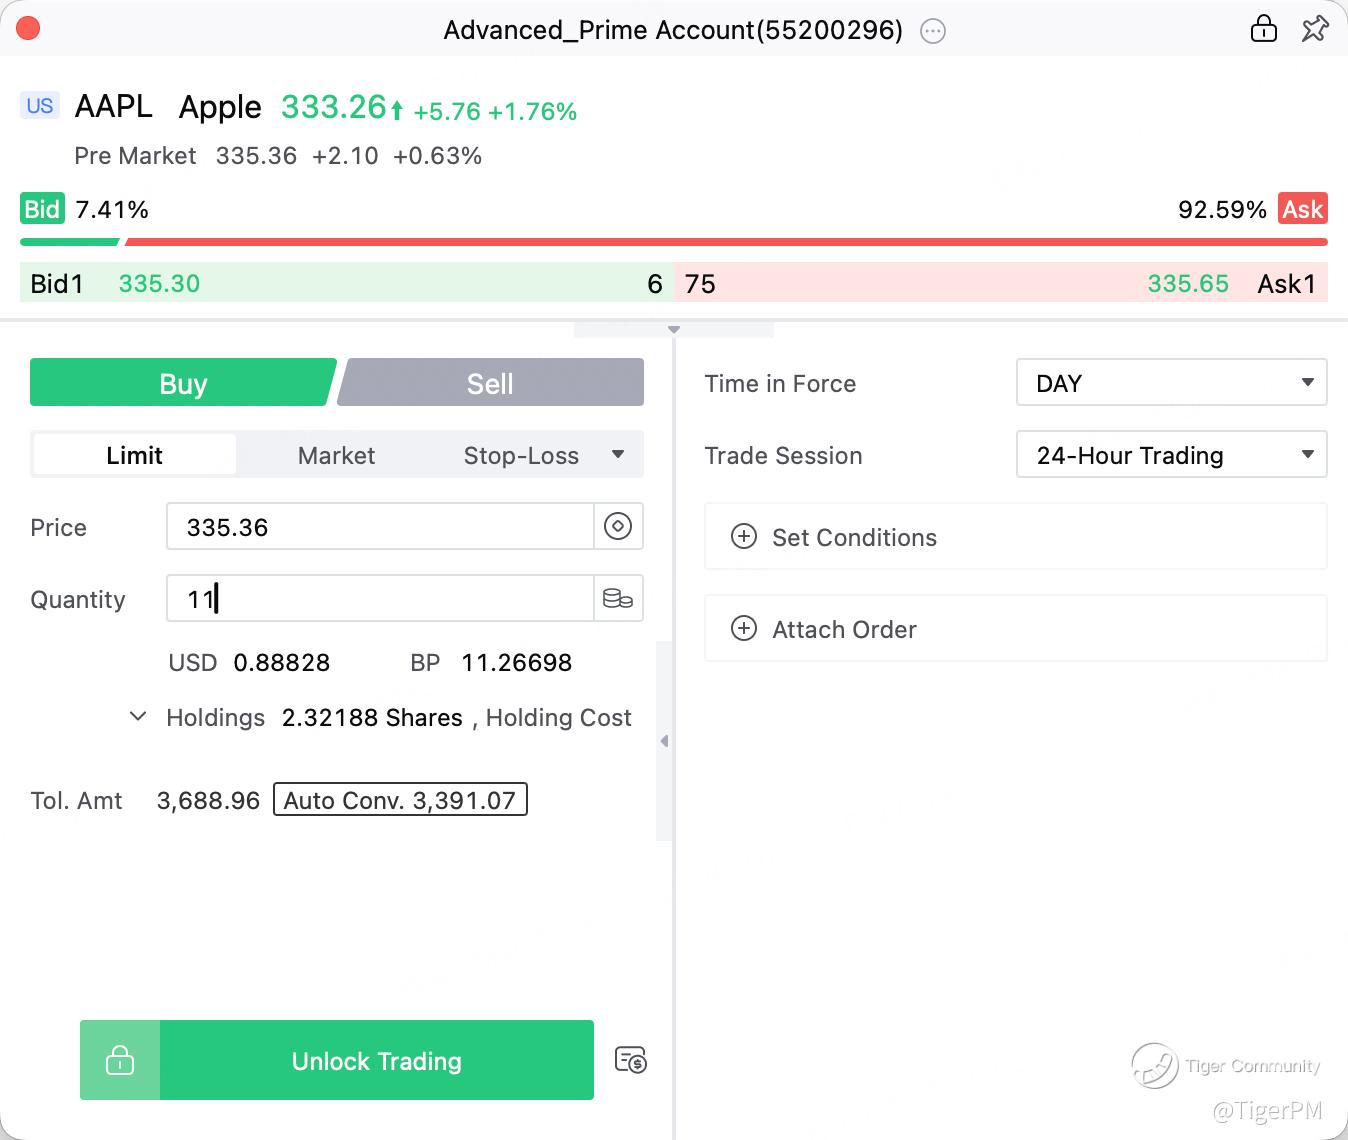Click the plus icon for Set Conditions

744,537
